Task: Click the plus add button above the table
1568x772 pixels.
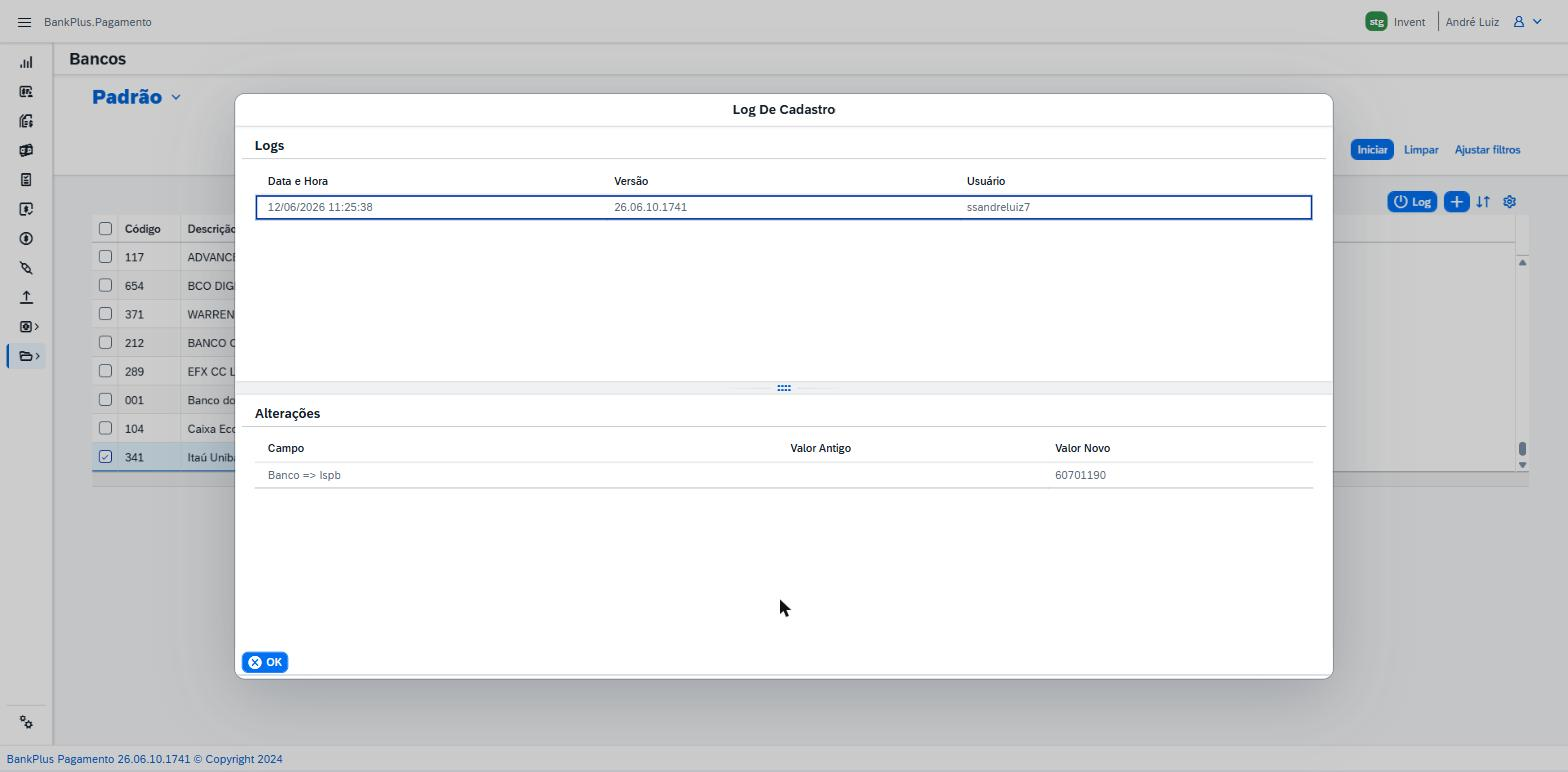Action: (x=1456, y=202)
